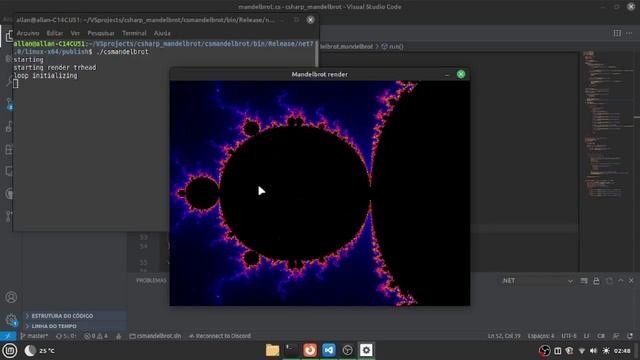Open the Arquivo menu in the terminal
The height and width of the screenshot is (360, 640).
[x=28, y=33]
